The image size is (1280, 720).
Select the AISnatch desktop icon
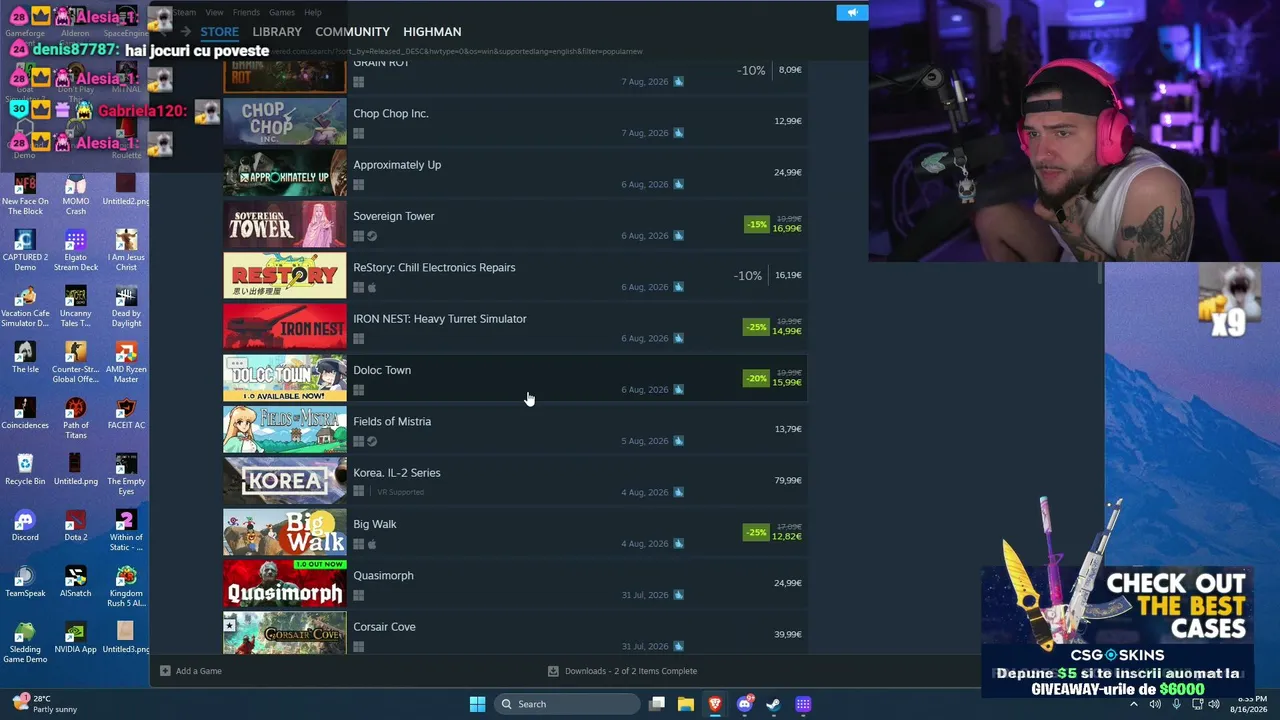76,582
